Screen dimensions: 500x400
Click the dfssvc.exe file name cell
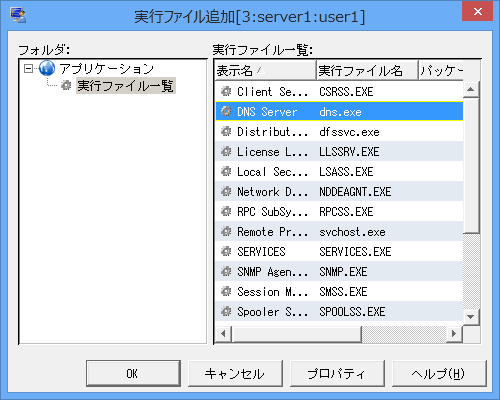(x=349, y=131)
